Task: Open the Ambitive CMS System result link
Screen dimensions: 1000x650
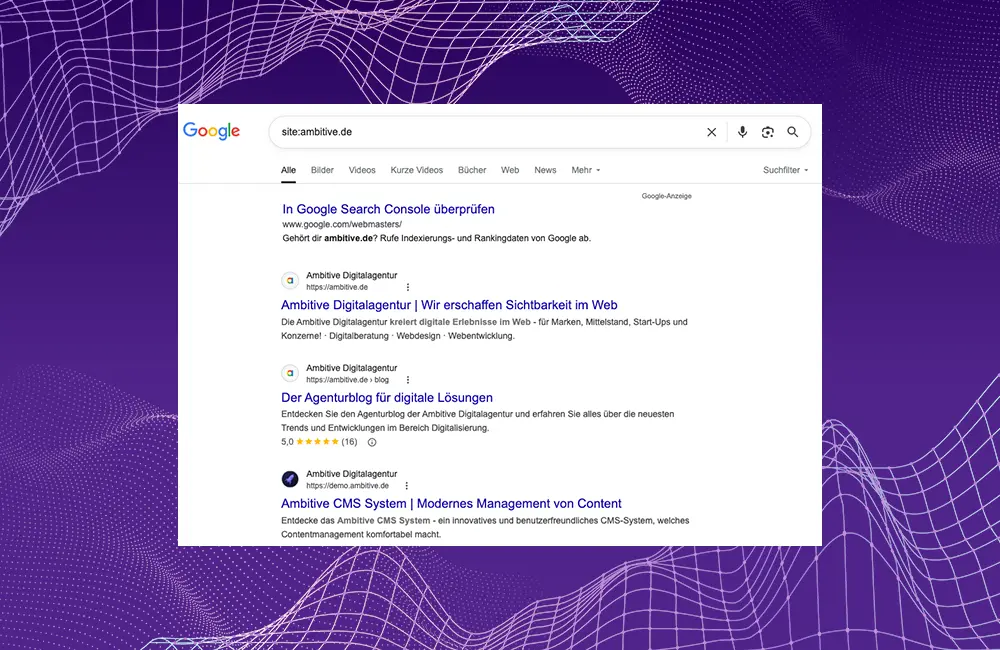Action: coord(451,503)
